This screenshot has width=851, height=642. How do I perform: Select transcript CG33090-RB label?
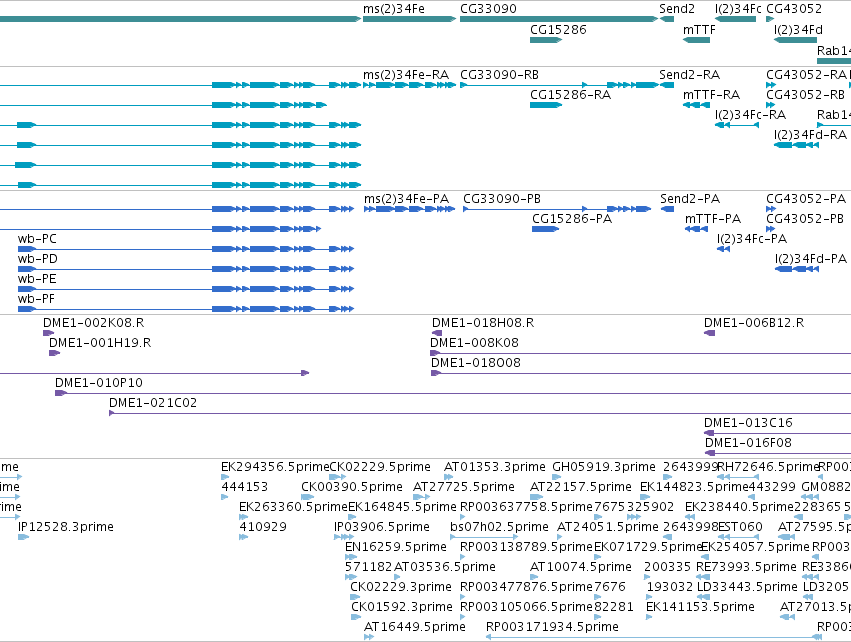(x=499, y=74)
